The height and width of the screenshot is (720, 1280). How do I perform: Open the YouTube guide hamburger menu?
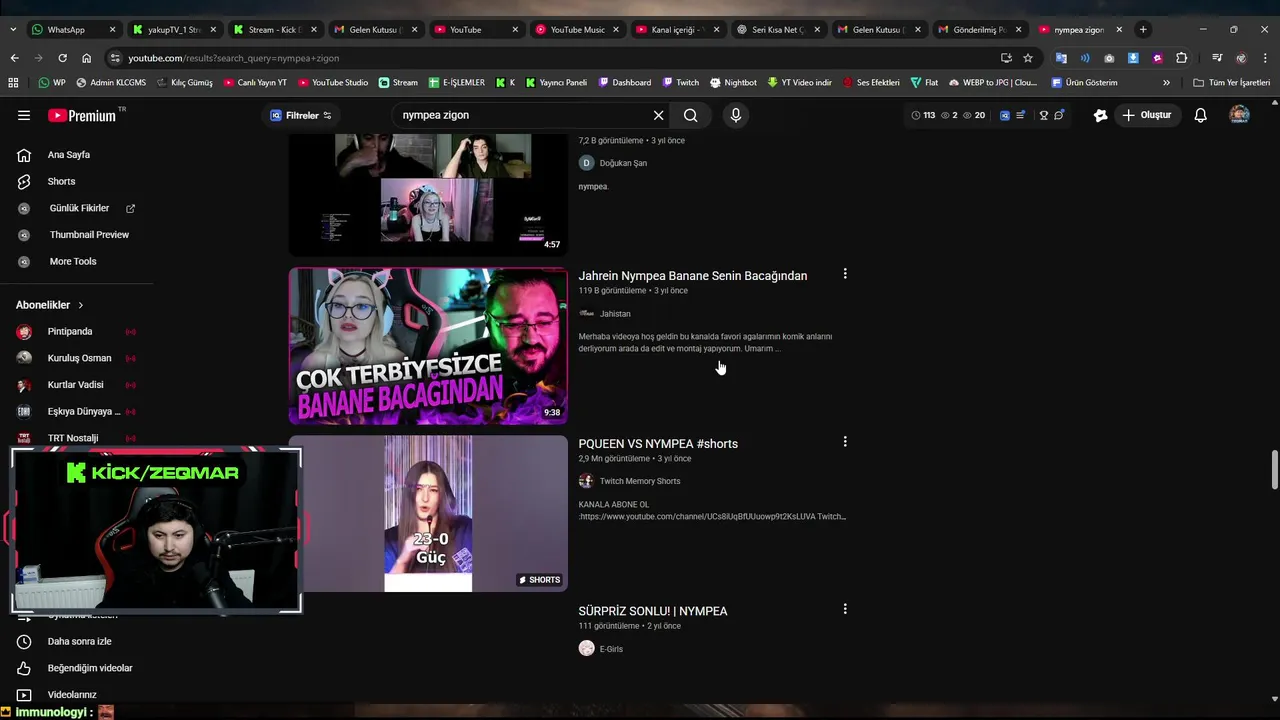coord(24,115)
